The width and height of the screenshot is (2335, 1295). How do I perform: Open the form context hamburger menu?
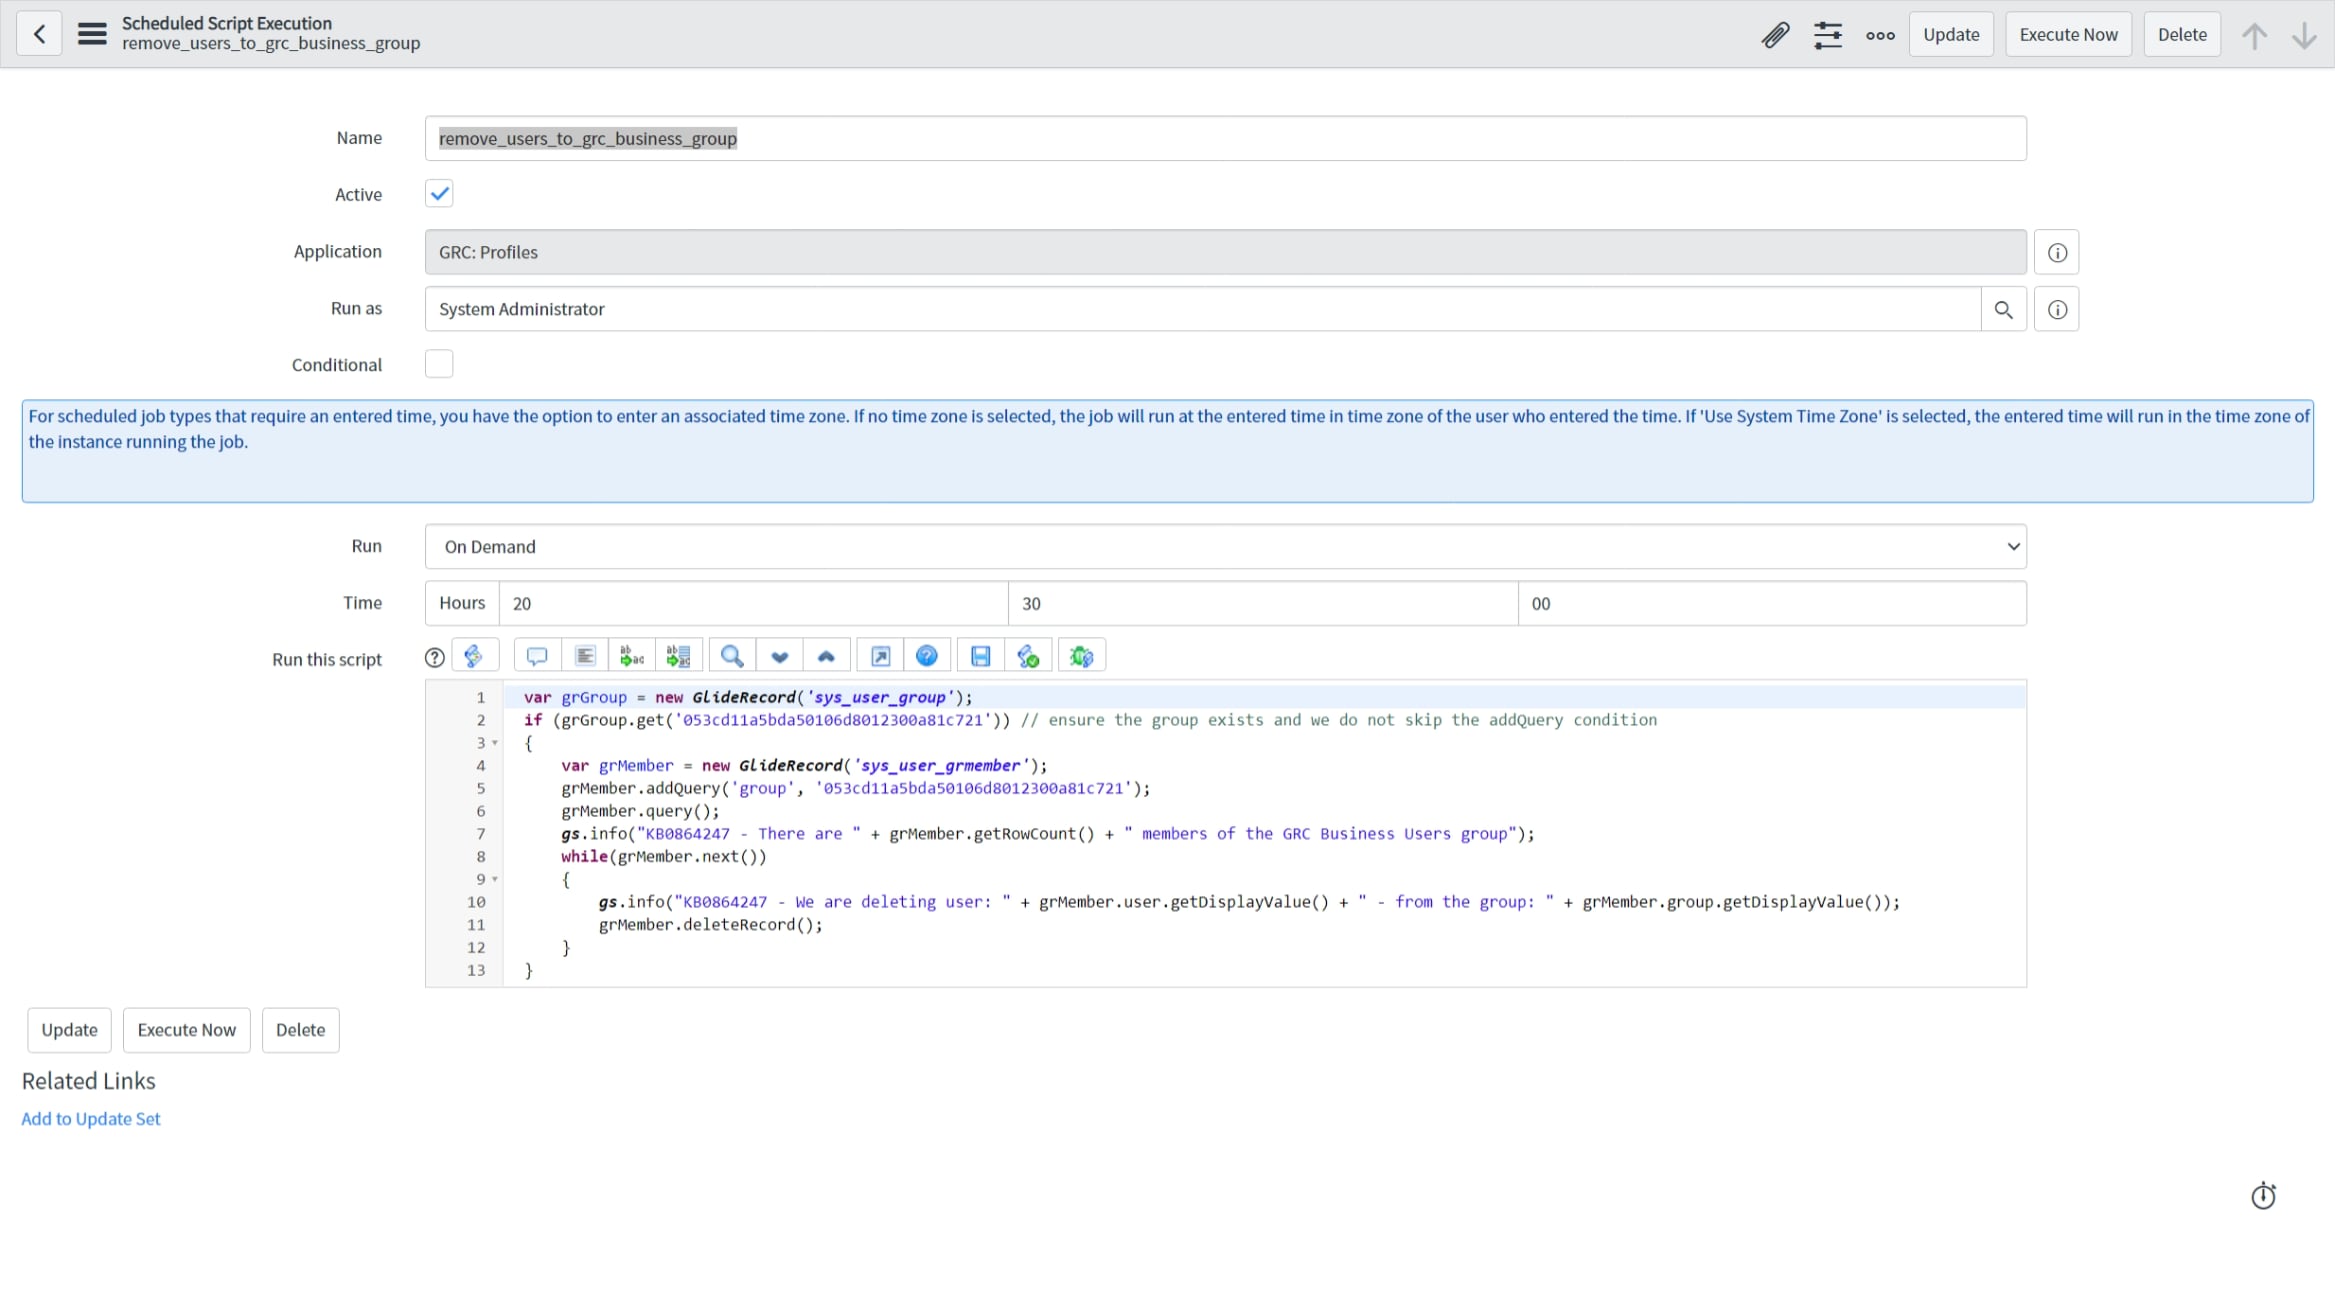(92, 34)
